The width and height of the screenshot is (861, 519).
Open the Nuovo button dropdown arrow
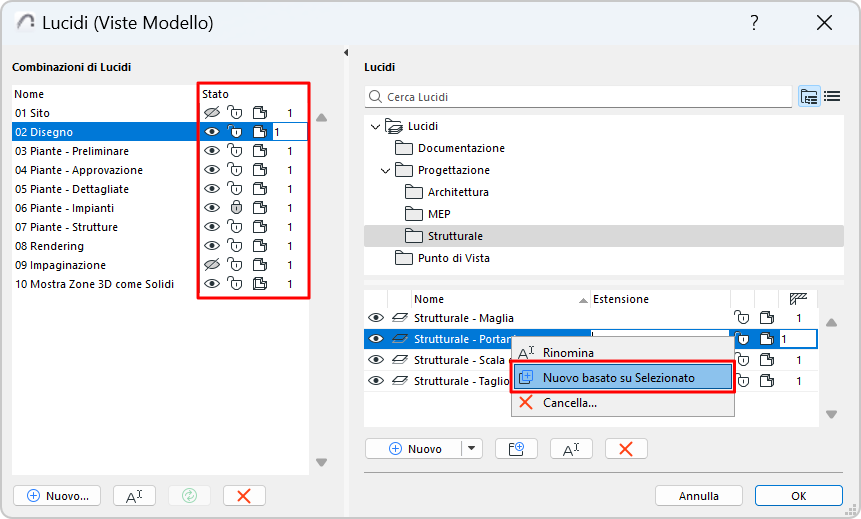click(472, 449)
